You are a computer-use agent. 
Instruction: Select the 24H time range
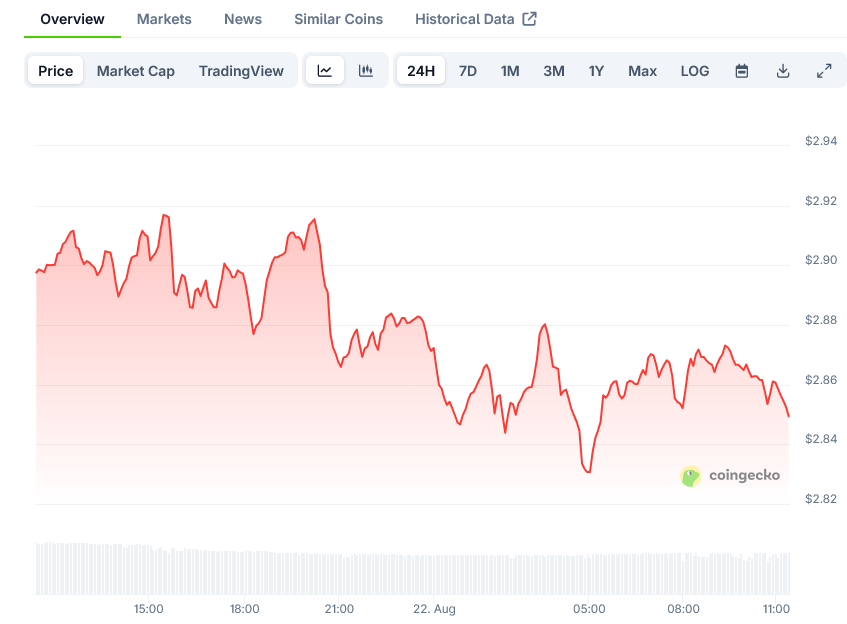(x=421, y=71)
